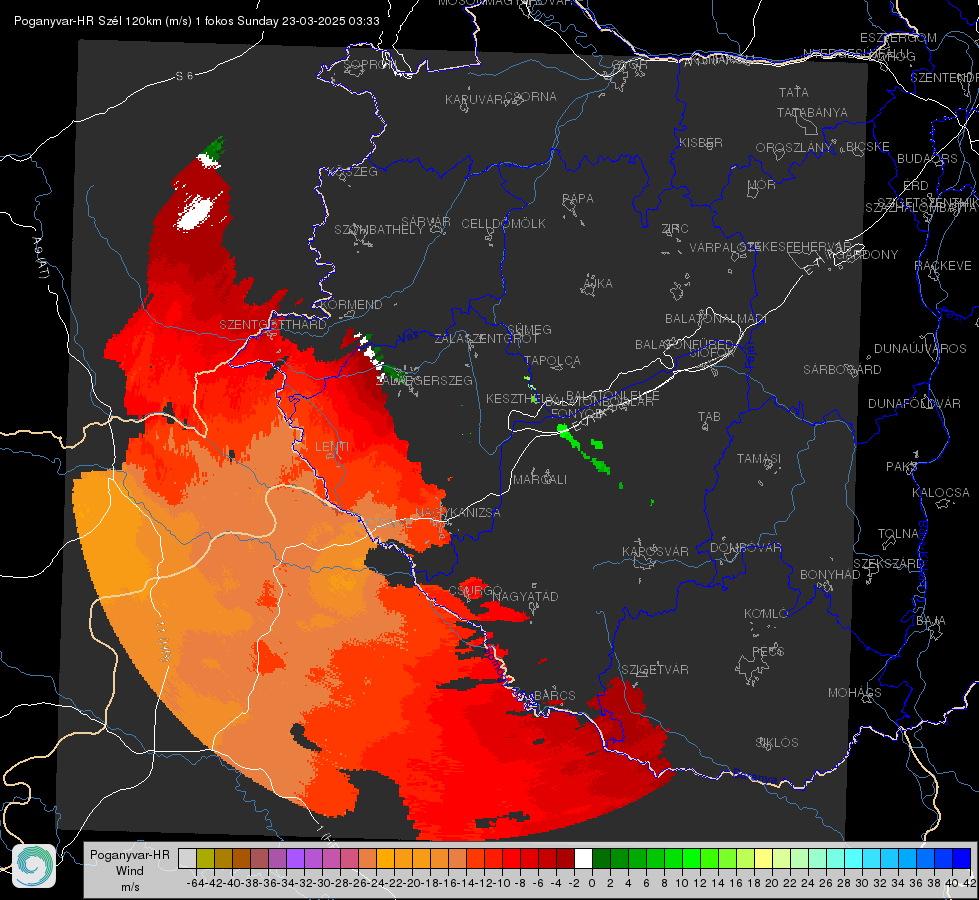Click the 'BICSKE' city label
The image size is (979, 900).
coord(868,146)
